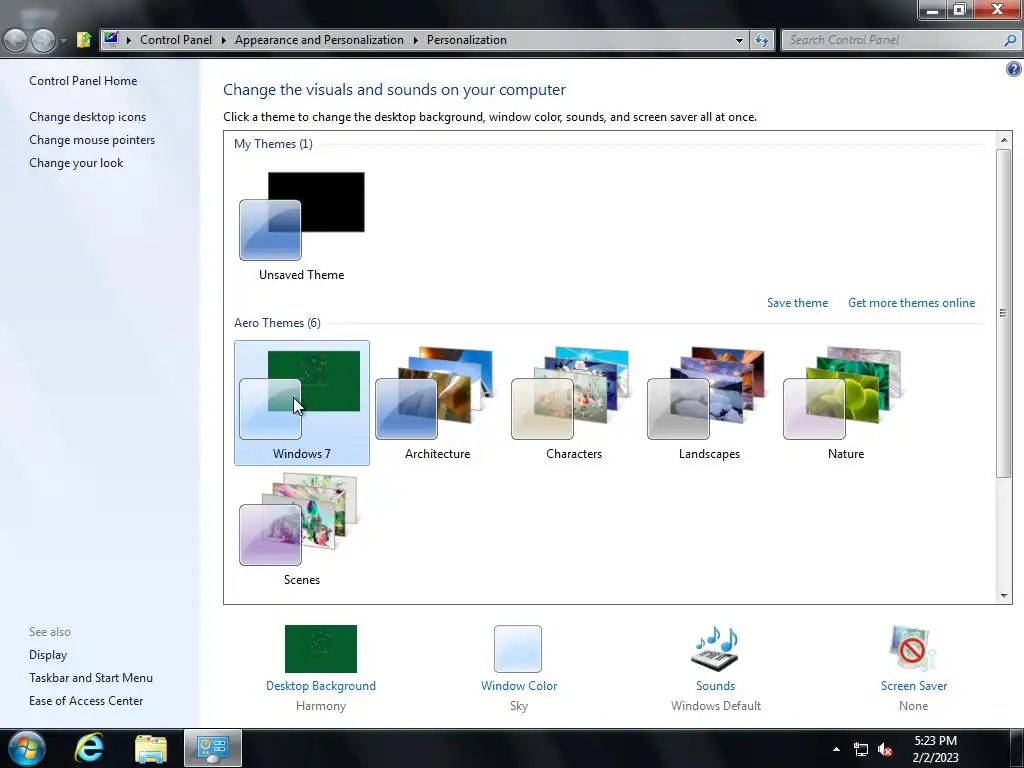Click the Screen Saver link
The height and width of the screenshot is (768, 1024).
click(914, 686)
